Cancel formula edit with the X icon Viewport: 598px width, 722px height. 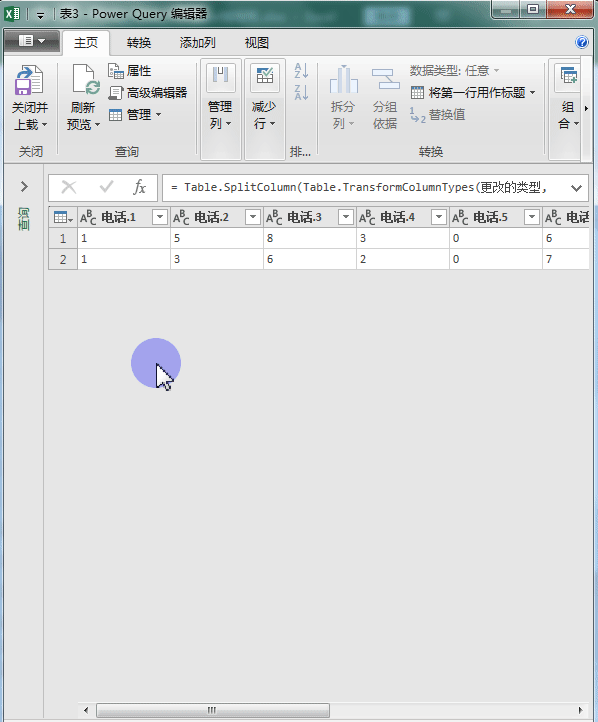pos(69,187)
